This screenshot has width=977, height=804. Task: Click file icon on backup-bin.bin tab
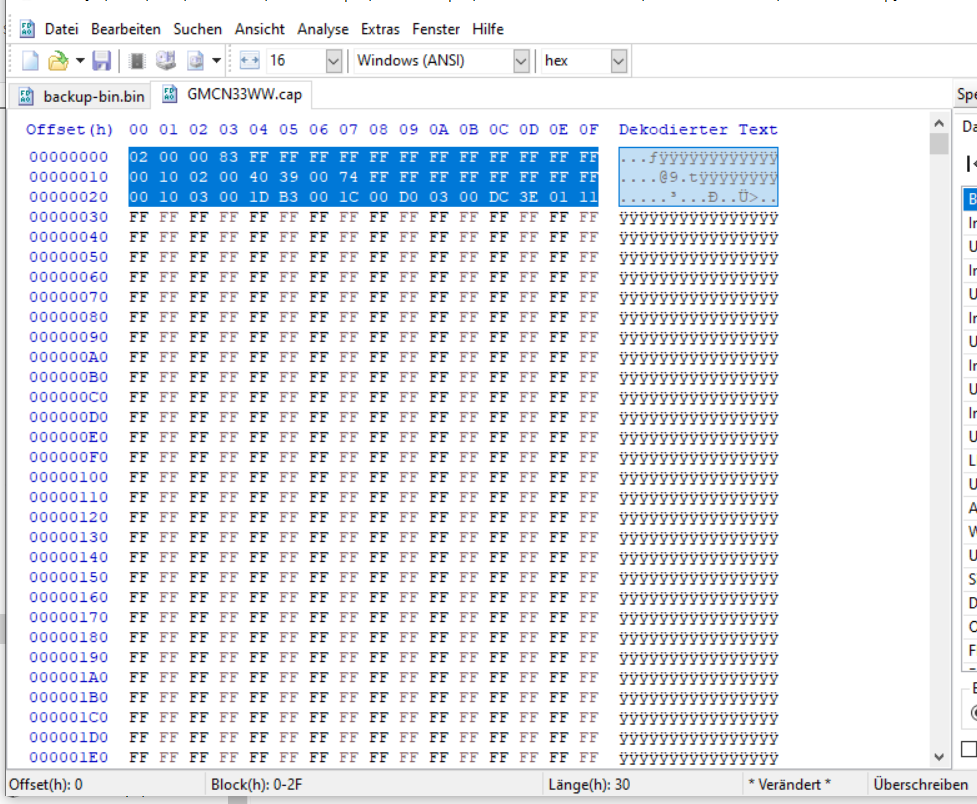click(x=26, y=96)
